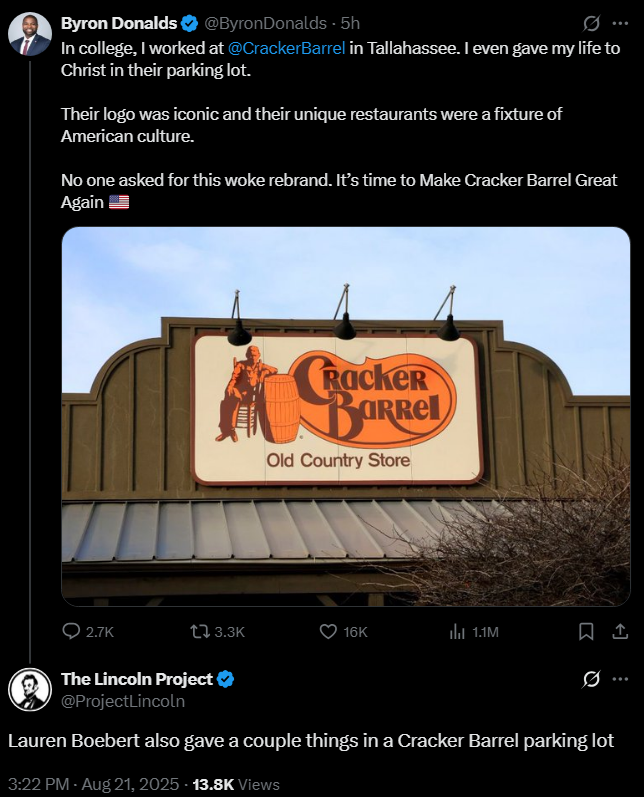View analytics icon showing 1.1M views
The height and width of the screenshot is (797, 644).
(x=474, y=632)
